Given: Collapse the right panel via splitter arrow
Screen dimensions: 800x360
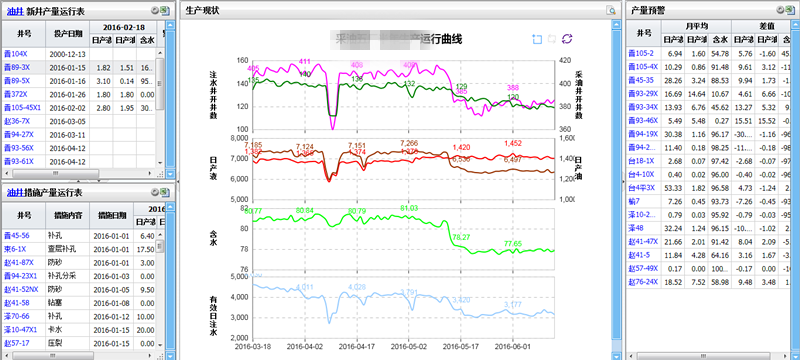Looking at the screenshot, I should click(x=623, y=181).
